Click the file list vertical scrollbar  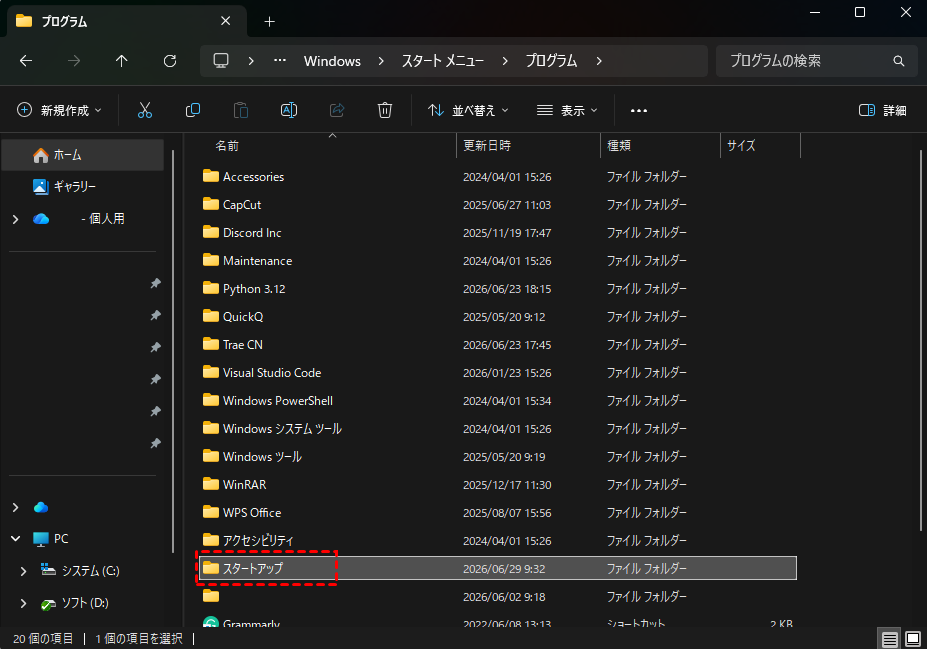pyautogui.click(x=921, y=340)
